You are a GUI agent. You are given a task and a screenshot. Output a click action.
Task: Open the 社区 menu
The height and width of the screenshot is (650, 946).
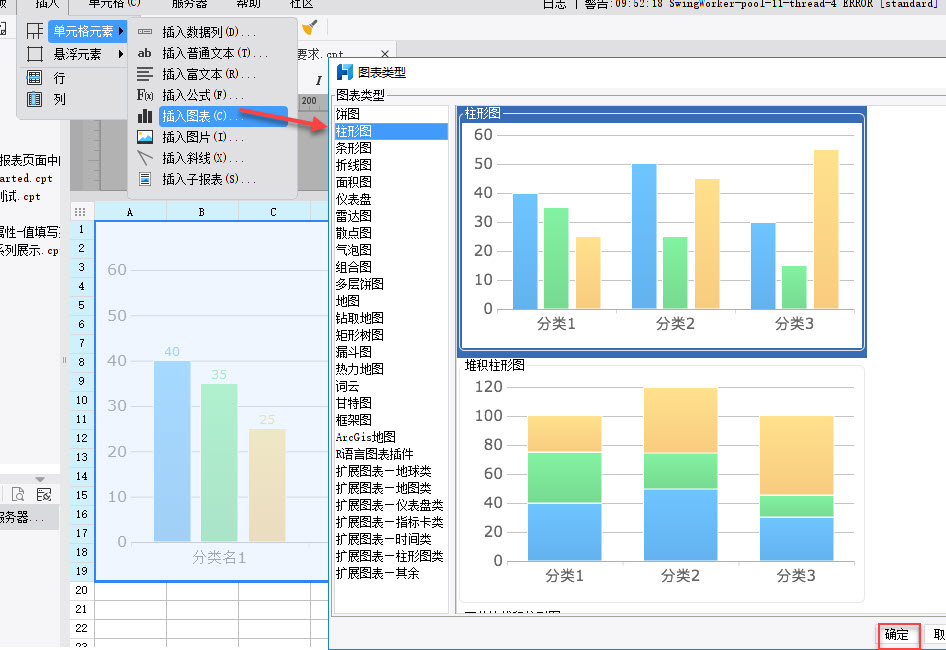coord(301,4)
